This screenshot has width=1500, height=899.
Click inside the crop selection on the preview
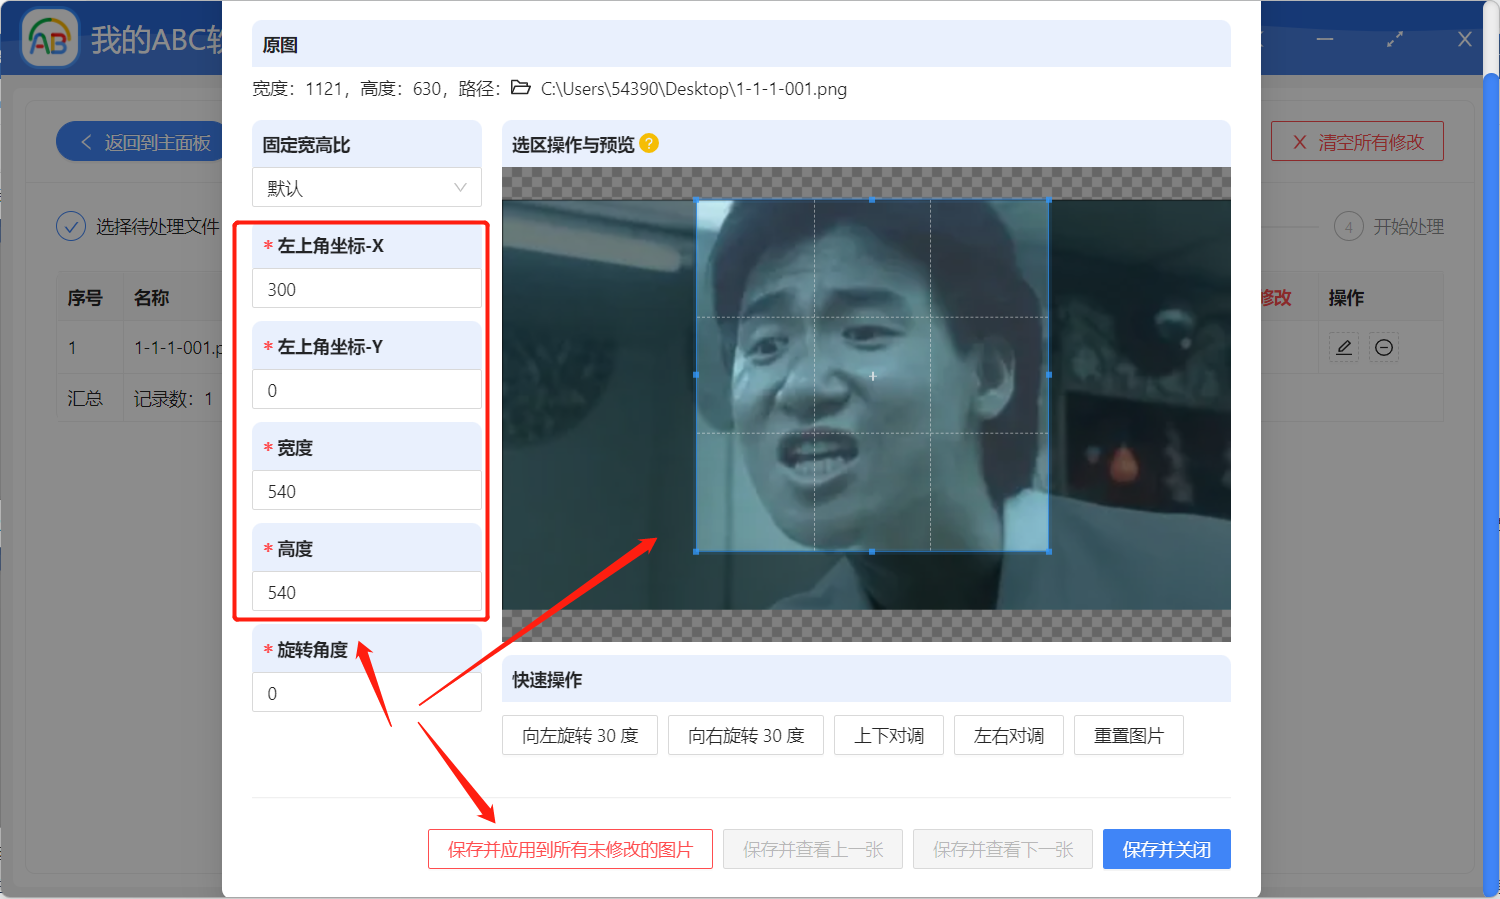pos(872,375)
